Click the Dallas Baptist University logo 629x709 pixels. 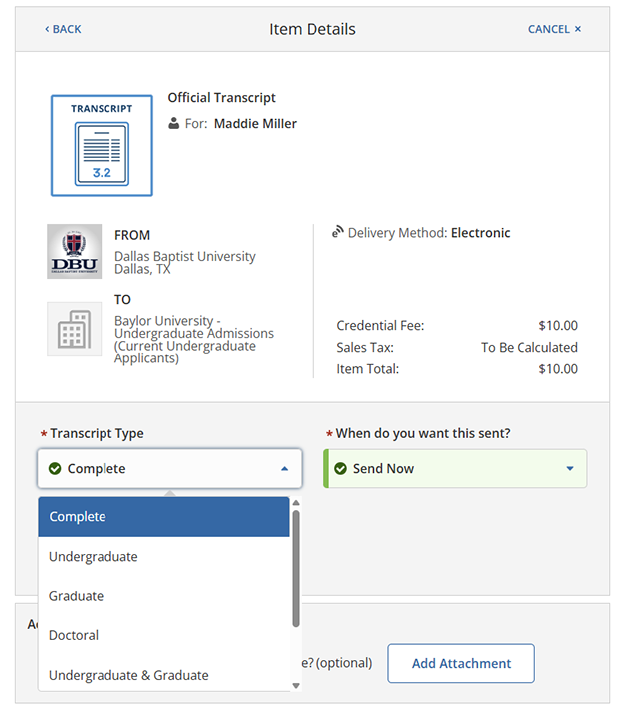pos(74,251)
